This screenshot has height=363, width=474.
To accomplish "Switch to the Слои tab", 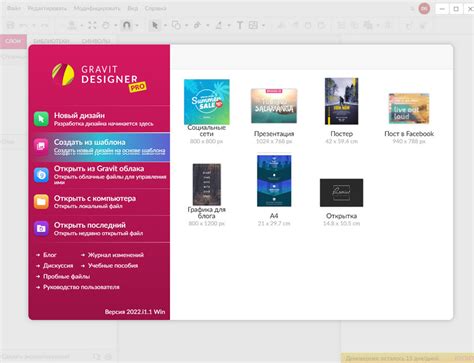I will click(x=13, y=41).
